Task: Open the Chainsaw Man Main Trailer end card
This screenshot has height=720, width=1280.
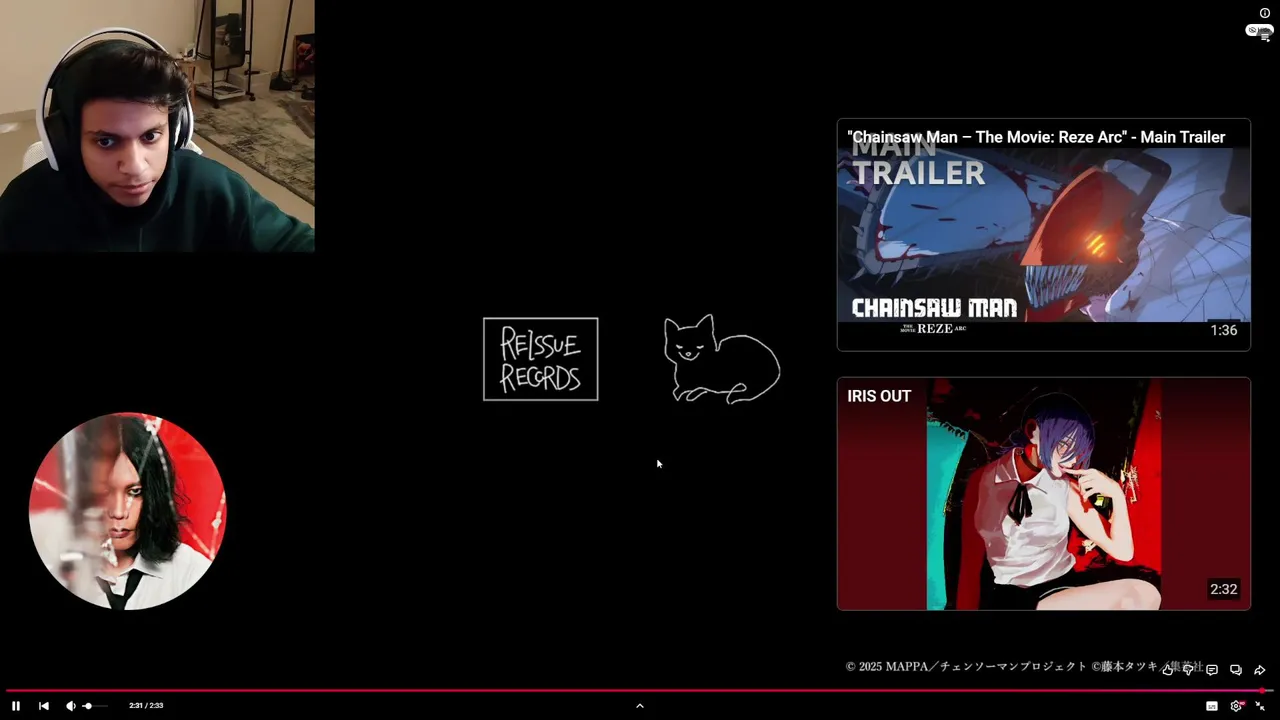Action: click(x=1044, y=235)
